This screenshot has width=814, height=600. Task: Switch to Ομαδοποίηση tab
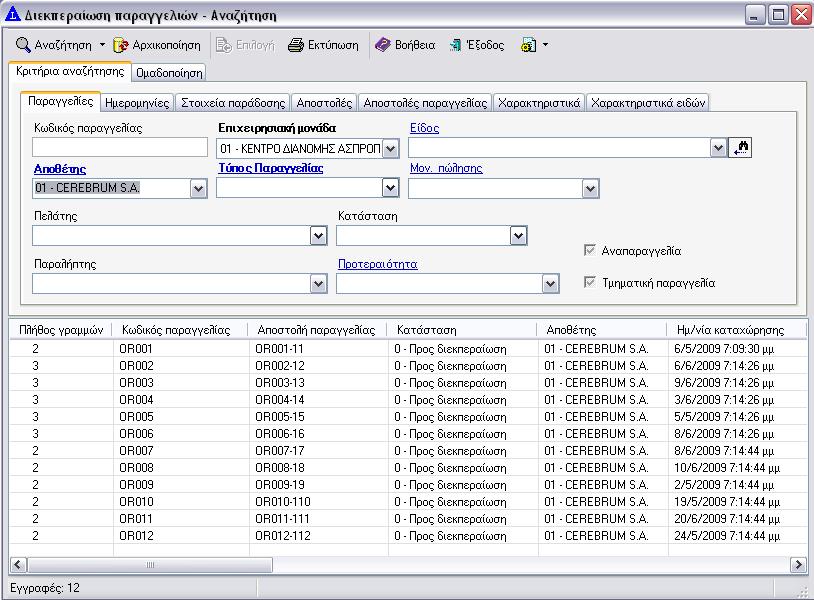(169, 73)
